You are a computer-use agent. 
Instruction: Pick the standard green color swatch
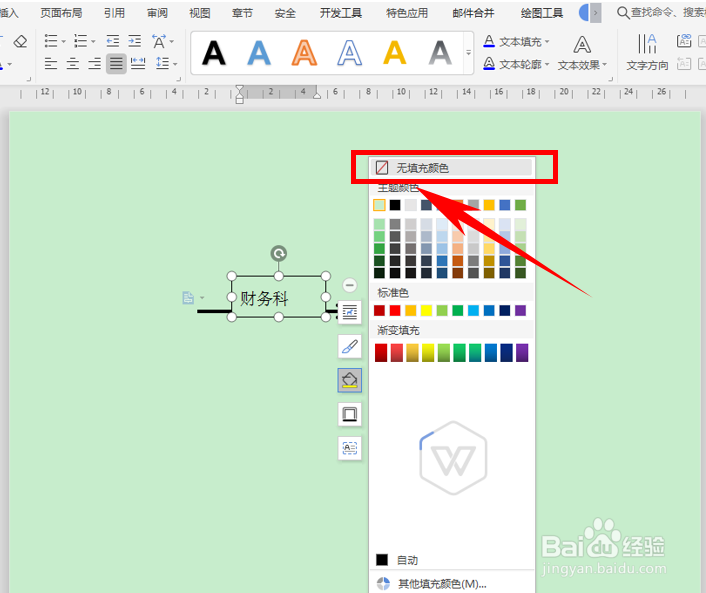pos(458,310)
